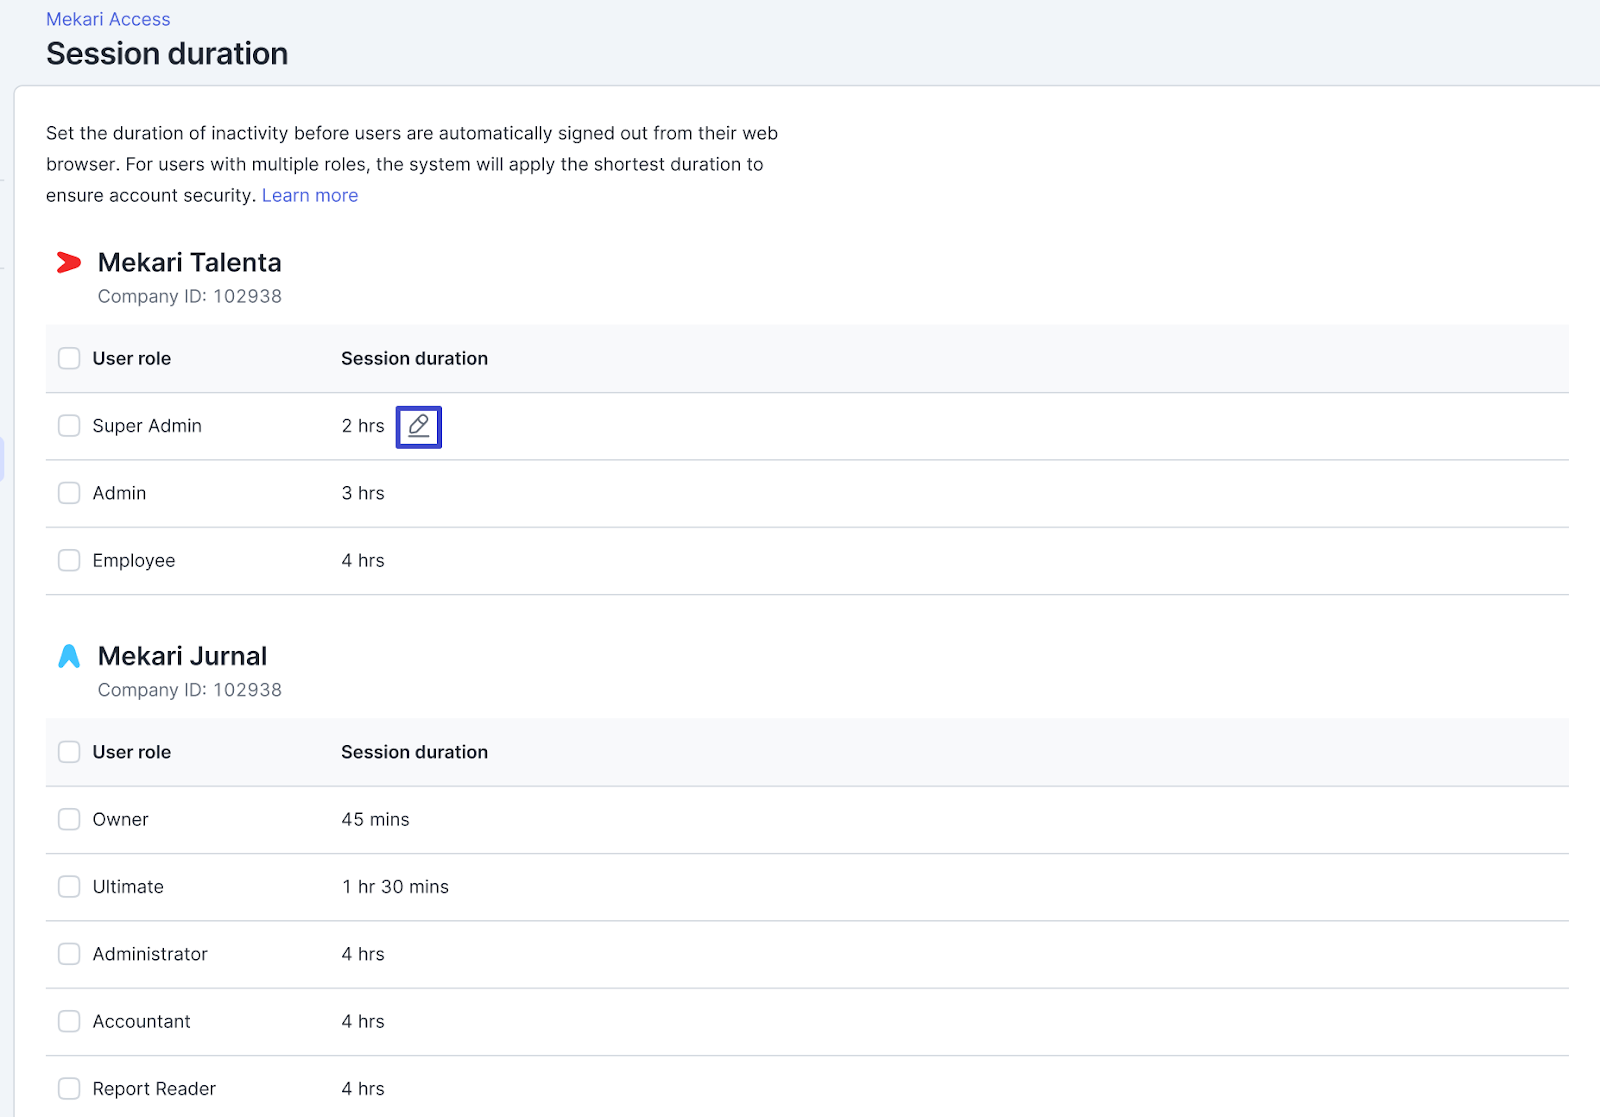Tick the Report Reader role checkbox
Screen dimensions: 1600x1117
click(69, 1088)
